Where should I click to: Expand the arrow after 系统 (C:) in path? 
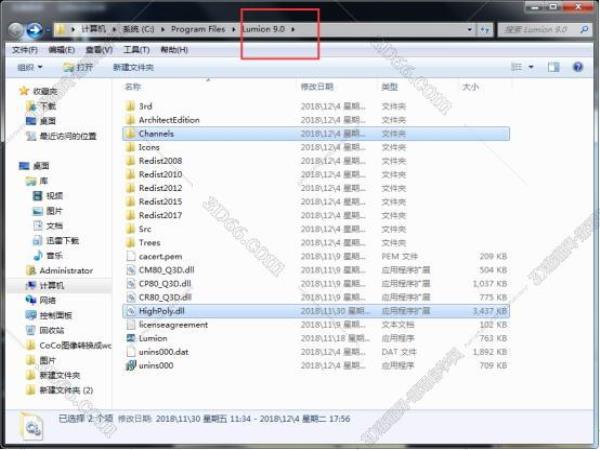point(163,29)
